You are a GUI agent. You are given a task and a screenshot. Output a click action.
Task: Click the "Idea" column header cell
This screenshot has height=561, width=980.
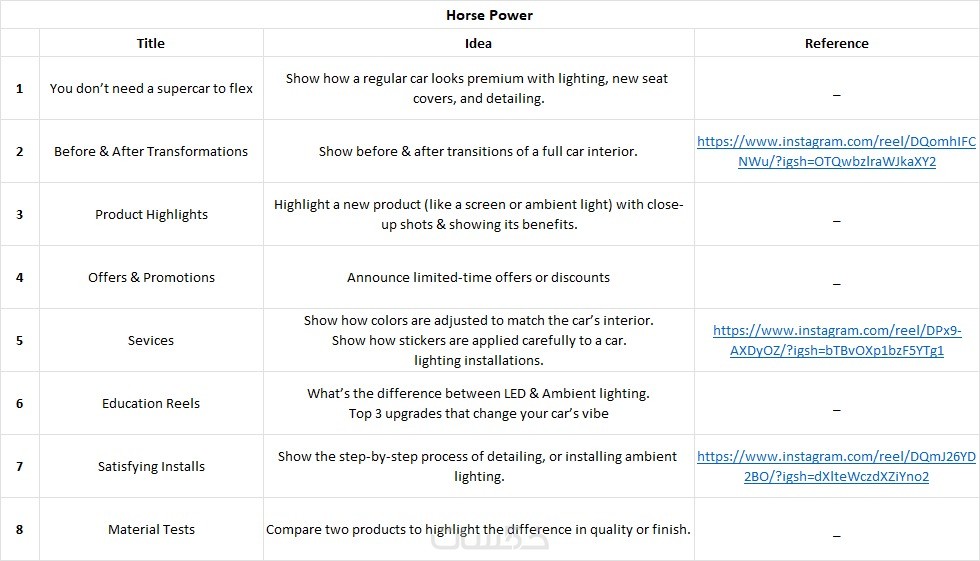pyautogui.click(x=478, y=43)
